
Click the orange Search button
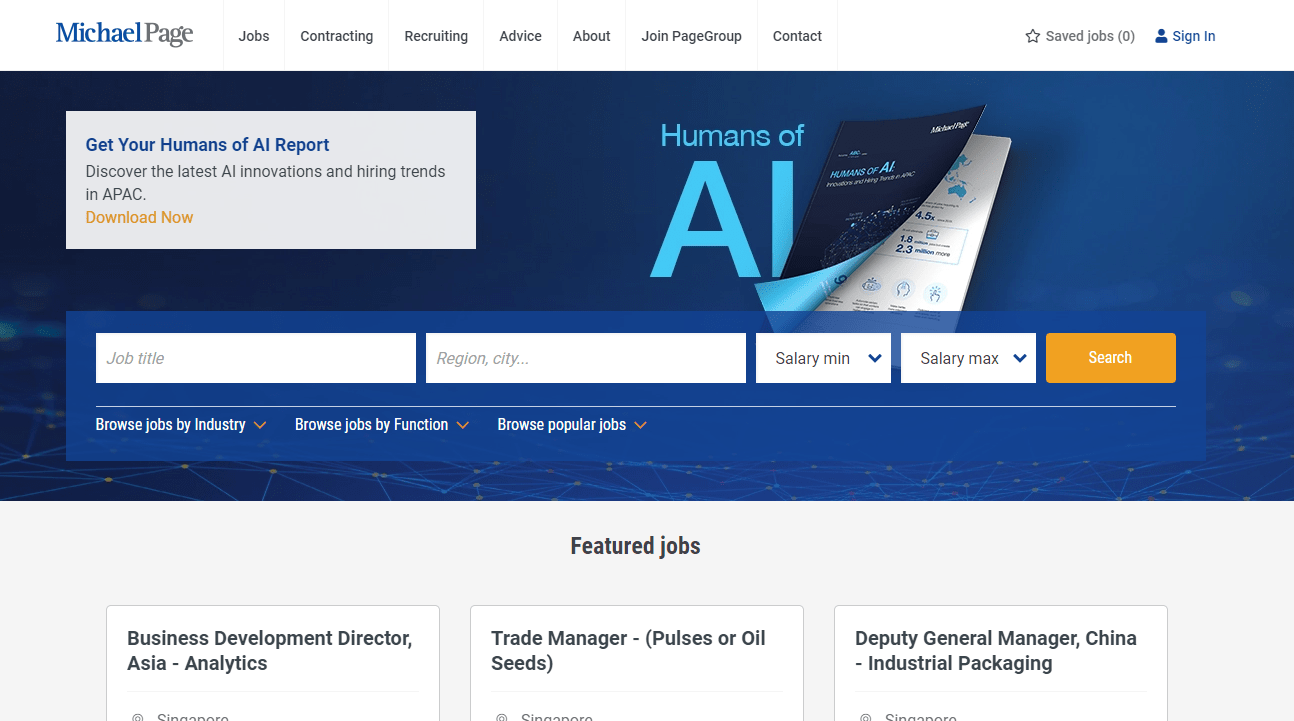pyautogui.click(x=1111, y=358)
